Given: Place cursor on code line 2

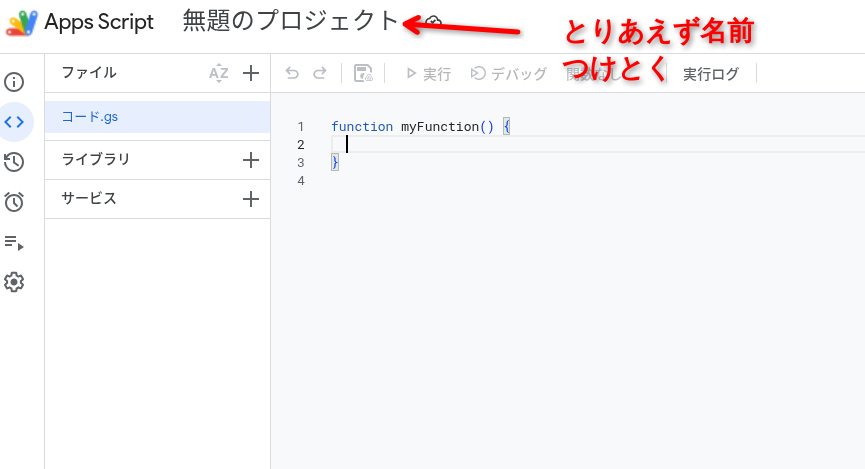Looking at the screenshot, I should tap(598, 144).
